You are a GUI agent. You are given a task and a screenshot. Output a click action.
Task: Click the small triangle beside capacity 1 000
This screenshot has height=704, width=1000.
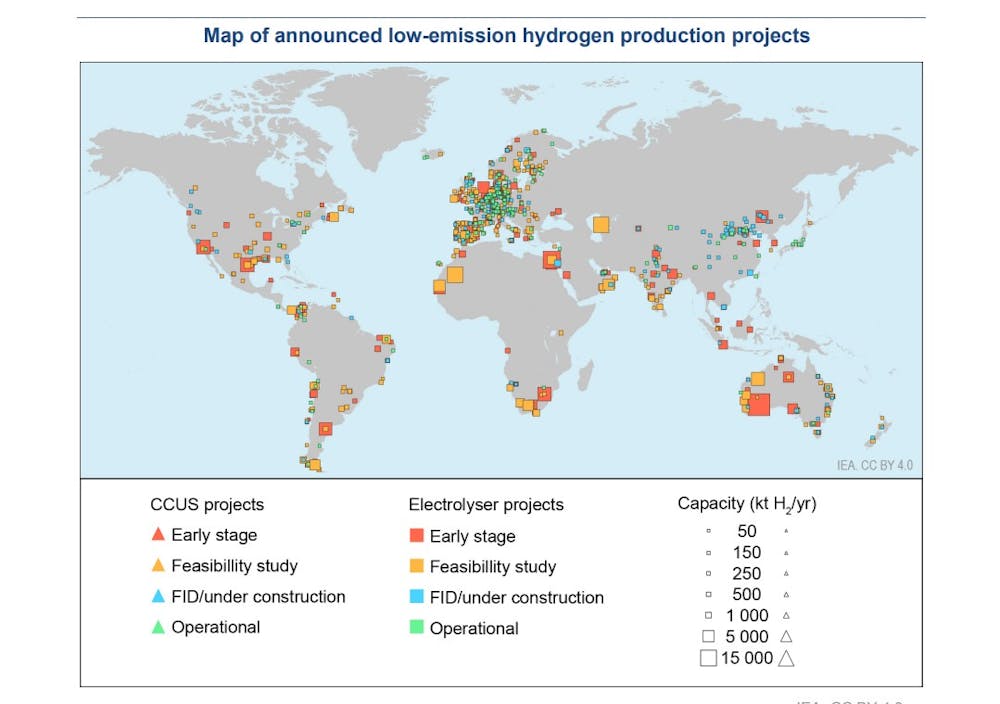pos(786,615)
